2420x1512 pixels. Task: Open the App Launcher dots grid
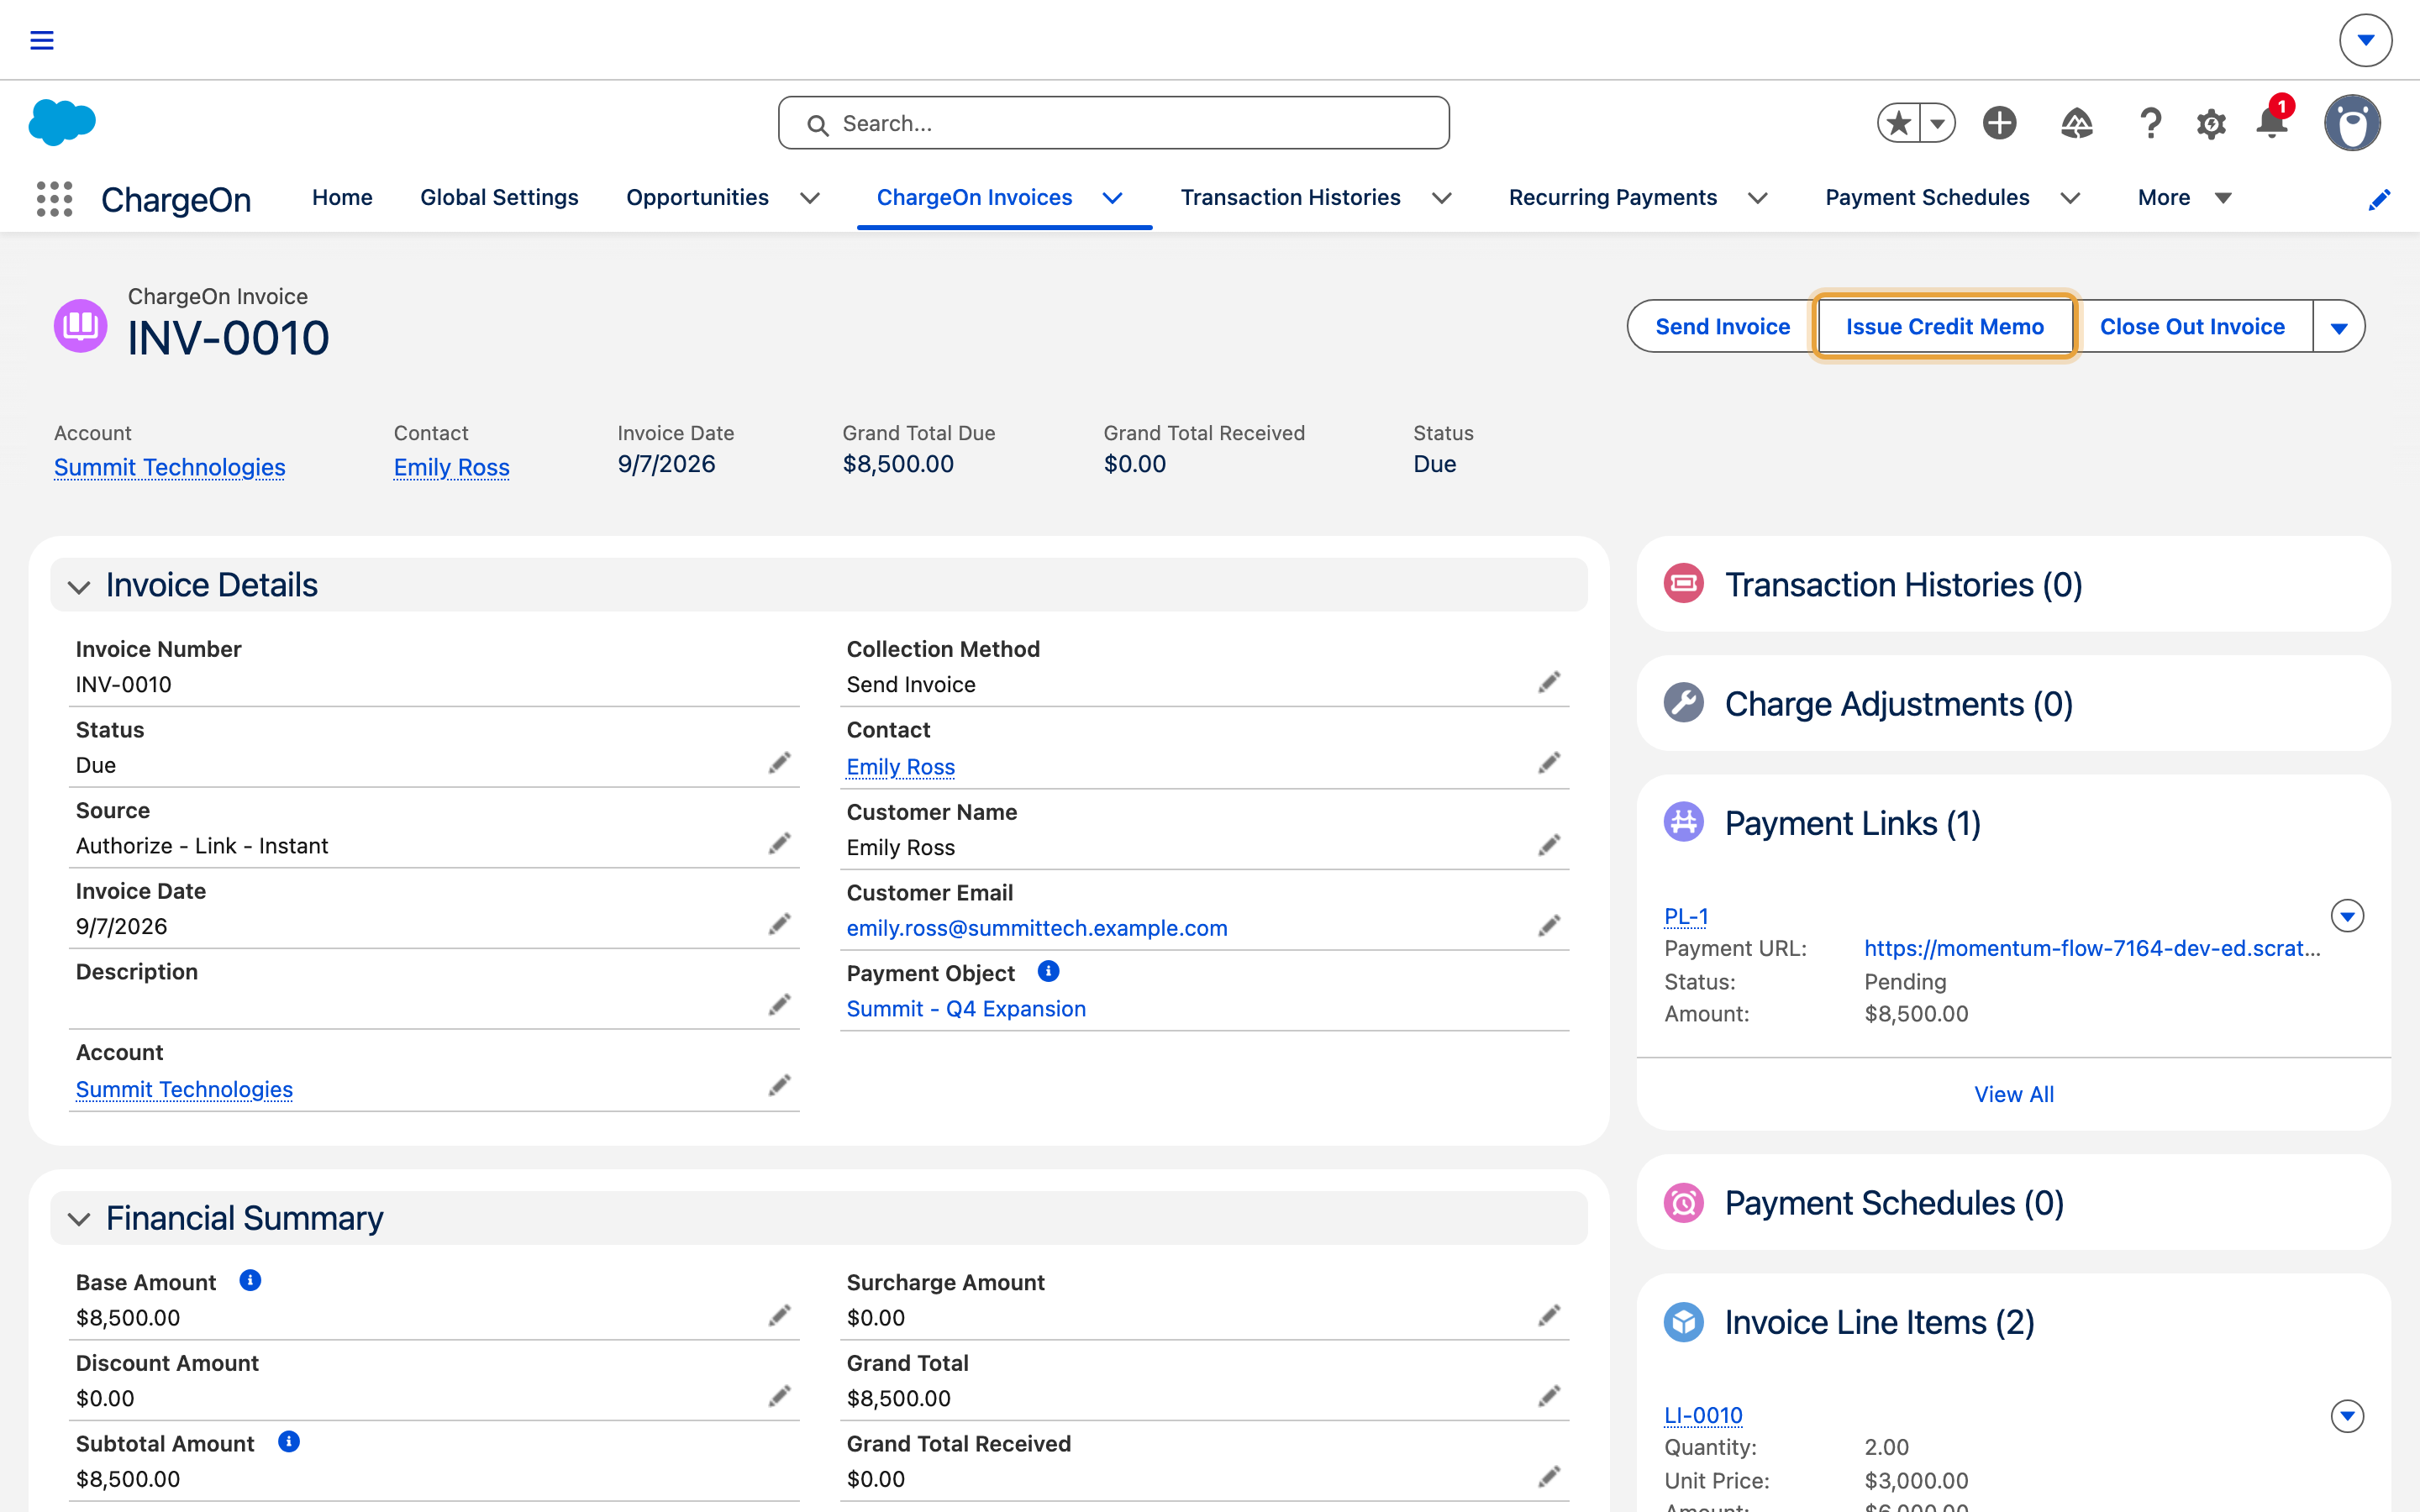coord(54,199)
